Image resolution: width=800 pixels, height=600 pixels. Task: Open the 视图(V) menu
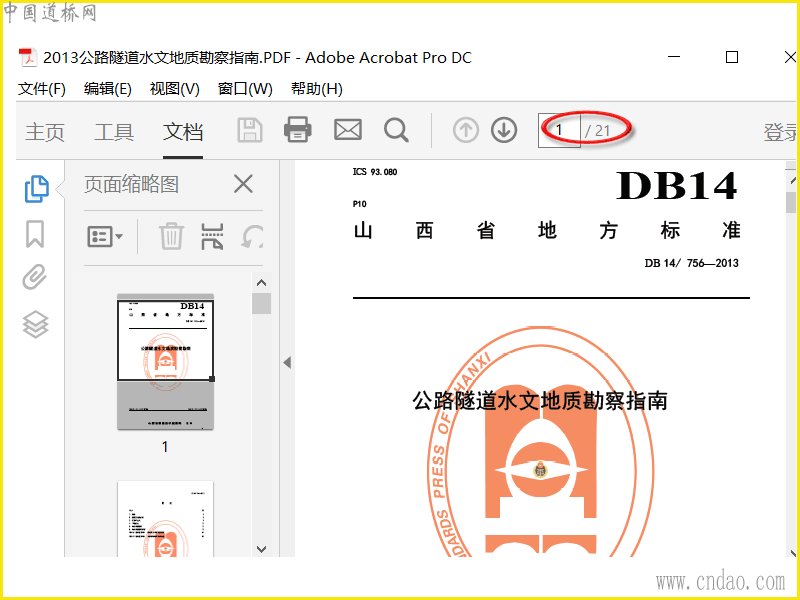(x=174, y=89)
